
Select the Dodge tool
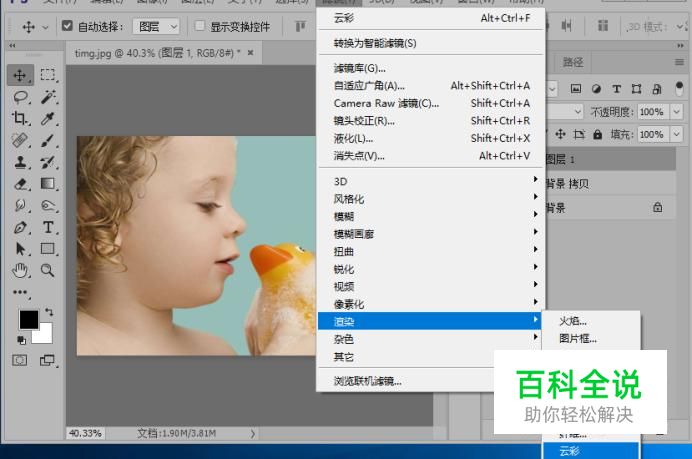pos(48,205)
